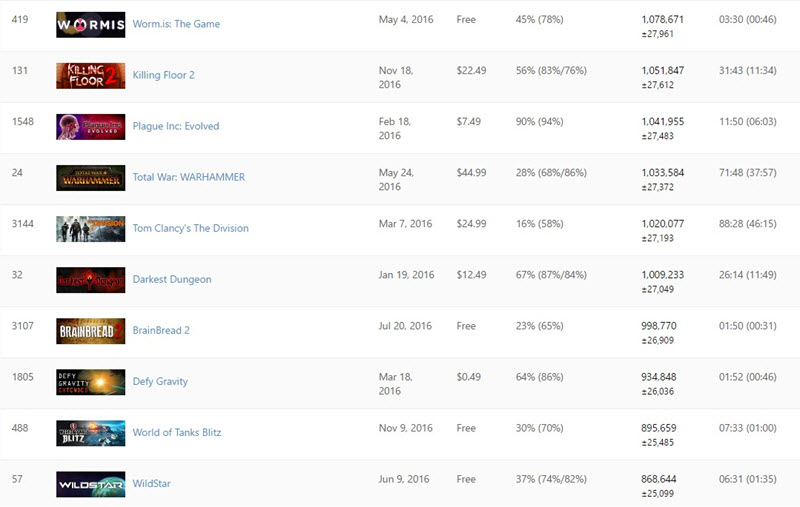Open The Division thumbnail image

click(x=91, y=229)
